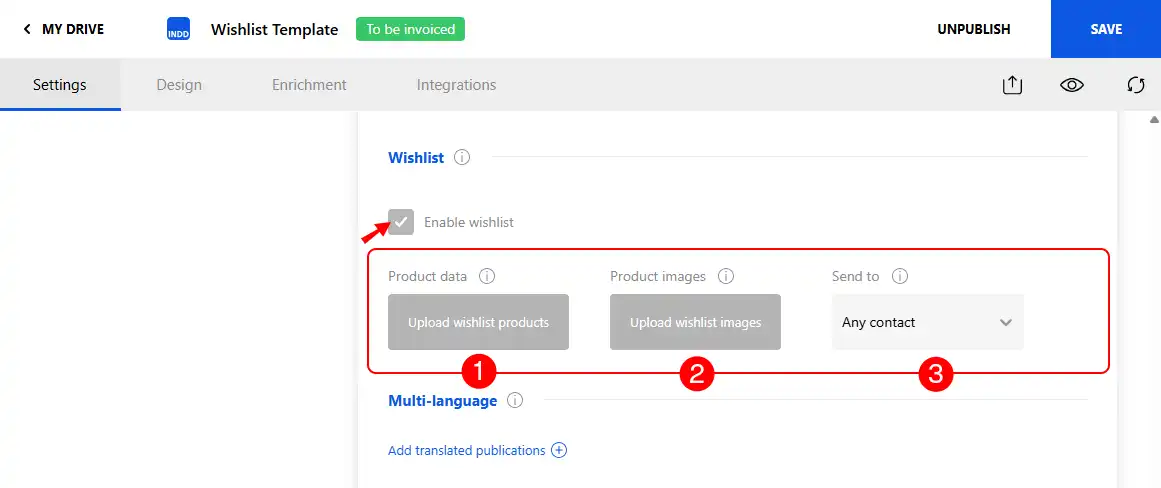Click Upload wishlist products button
Screen dimensions: 1161x488
478,322
